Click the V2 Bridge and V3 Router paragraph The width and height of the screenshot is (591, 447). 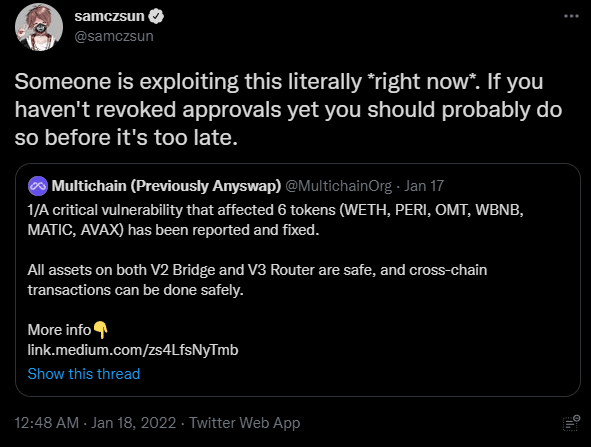pyautogui.click(x=257, y=280)
